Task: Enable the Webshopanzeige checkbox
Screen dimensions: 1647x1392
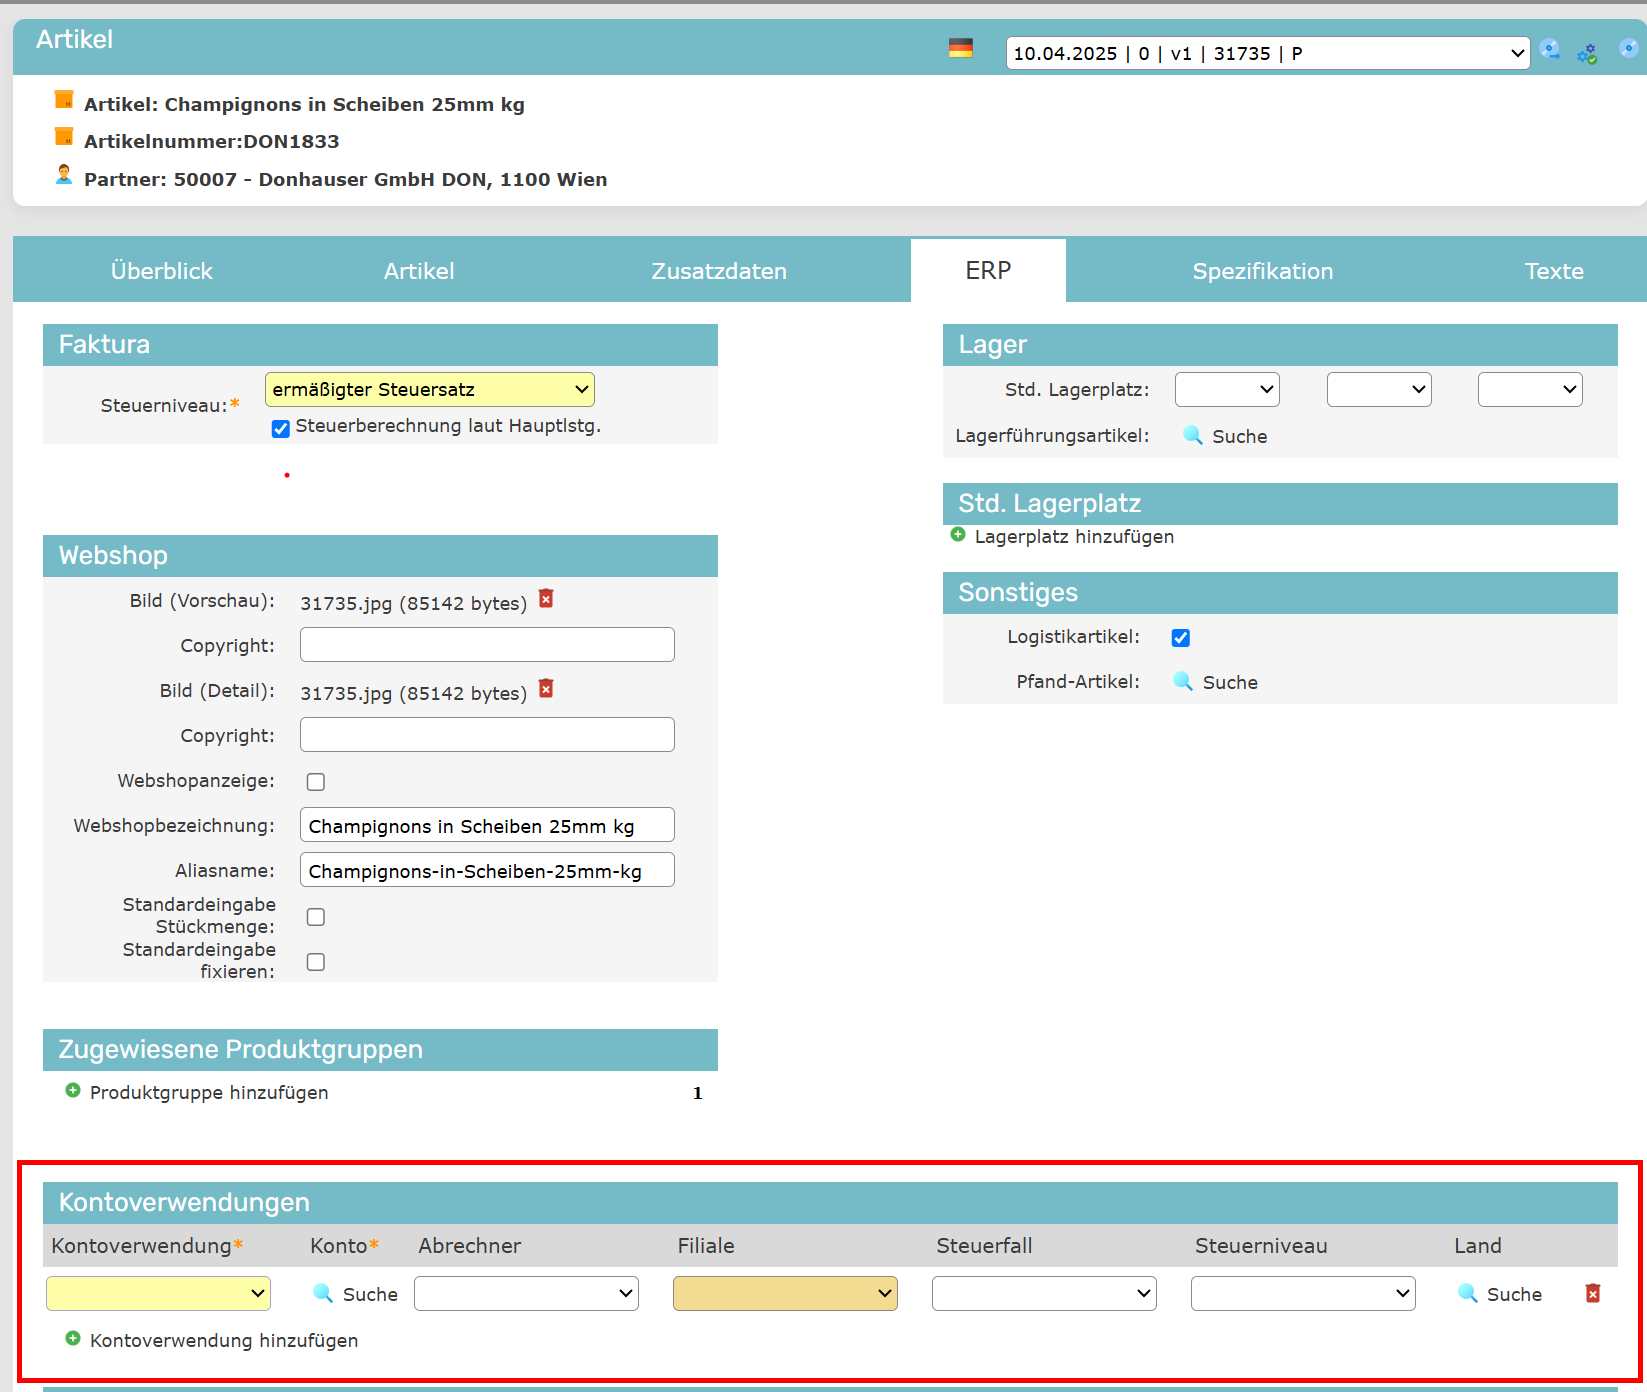Action: [316, 782]
